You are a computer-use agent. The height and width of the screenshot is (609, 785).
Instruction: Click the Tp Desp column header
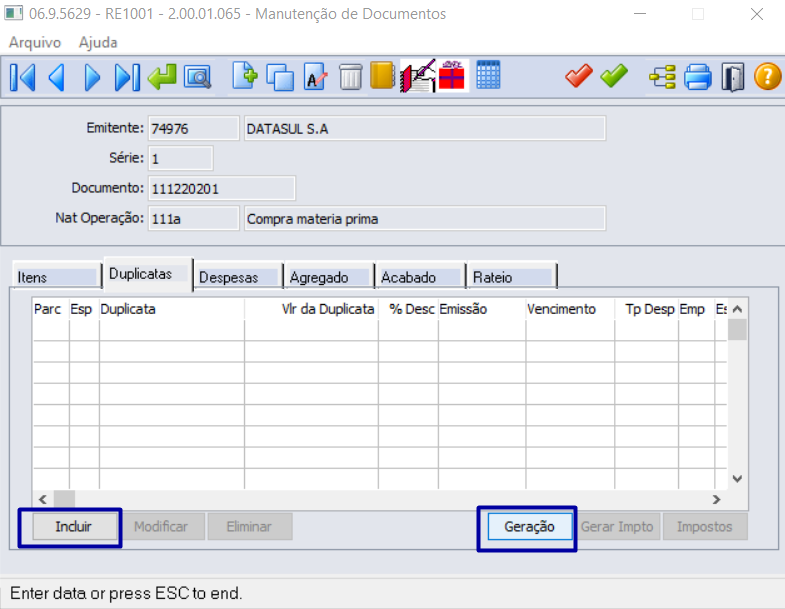click(x=647, y=309)
